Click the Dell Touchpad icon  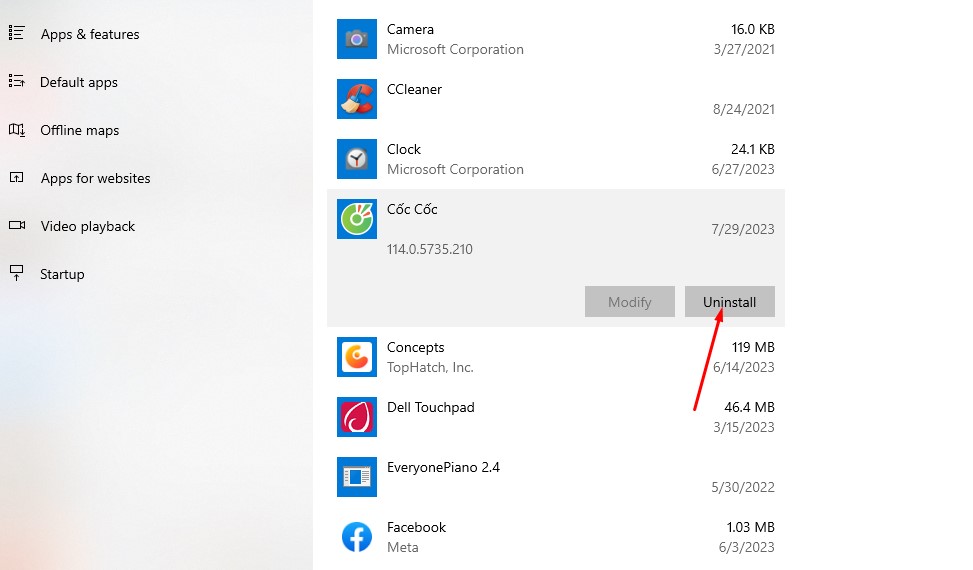tap(357, 417)
